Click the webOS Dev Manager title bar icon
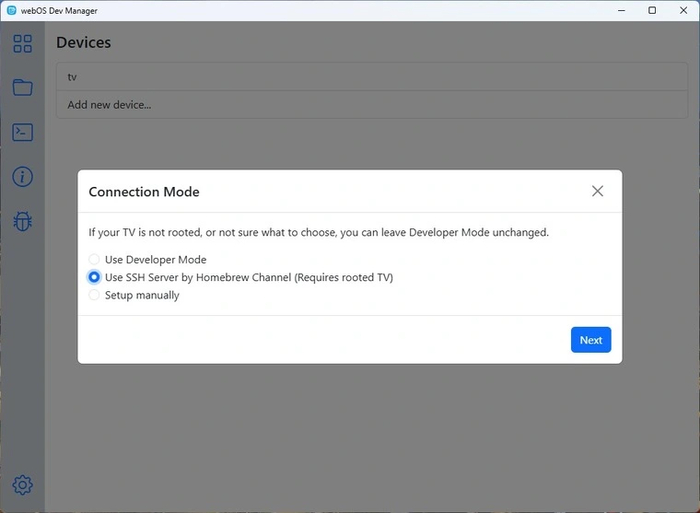Image resolution: width=700 pixels, height=513 pixels. [11, 10]
